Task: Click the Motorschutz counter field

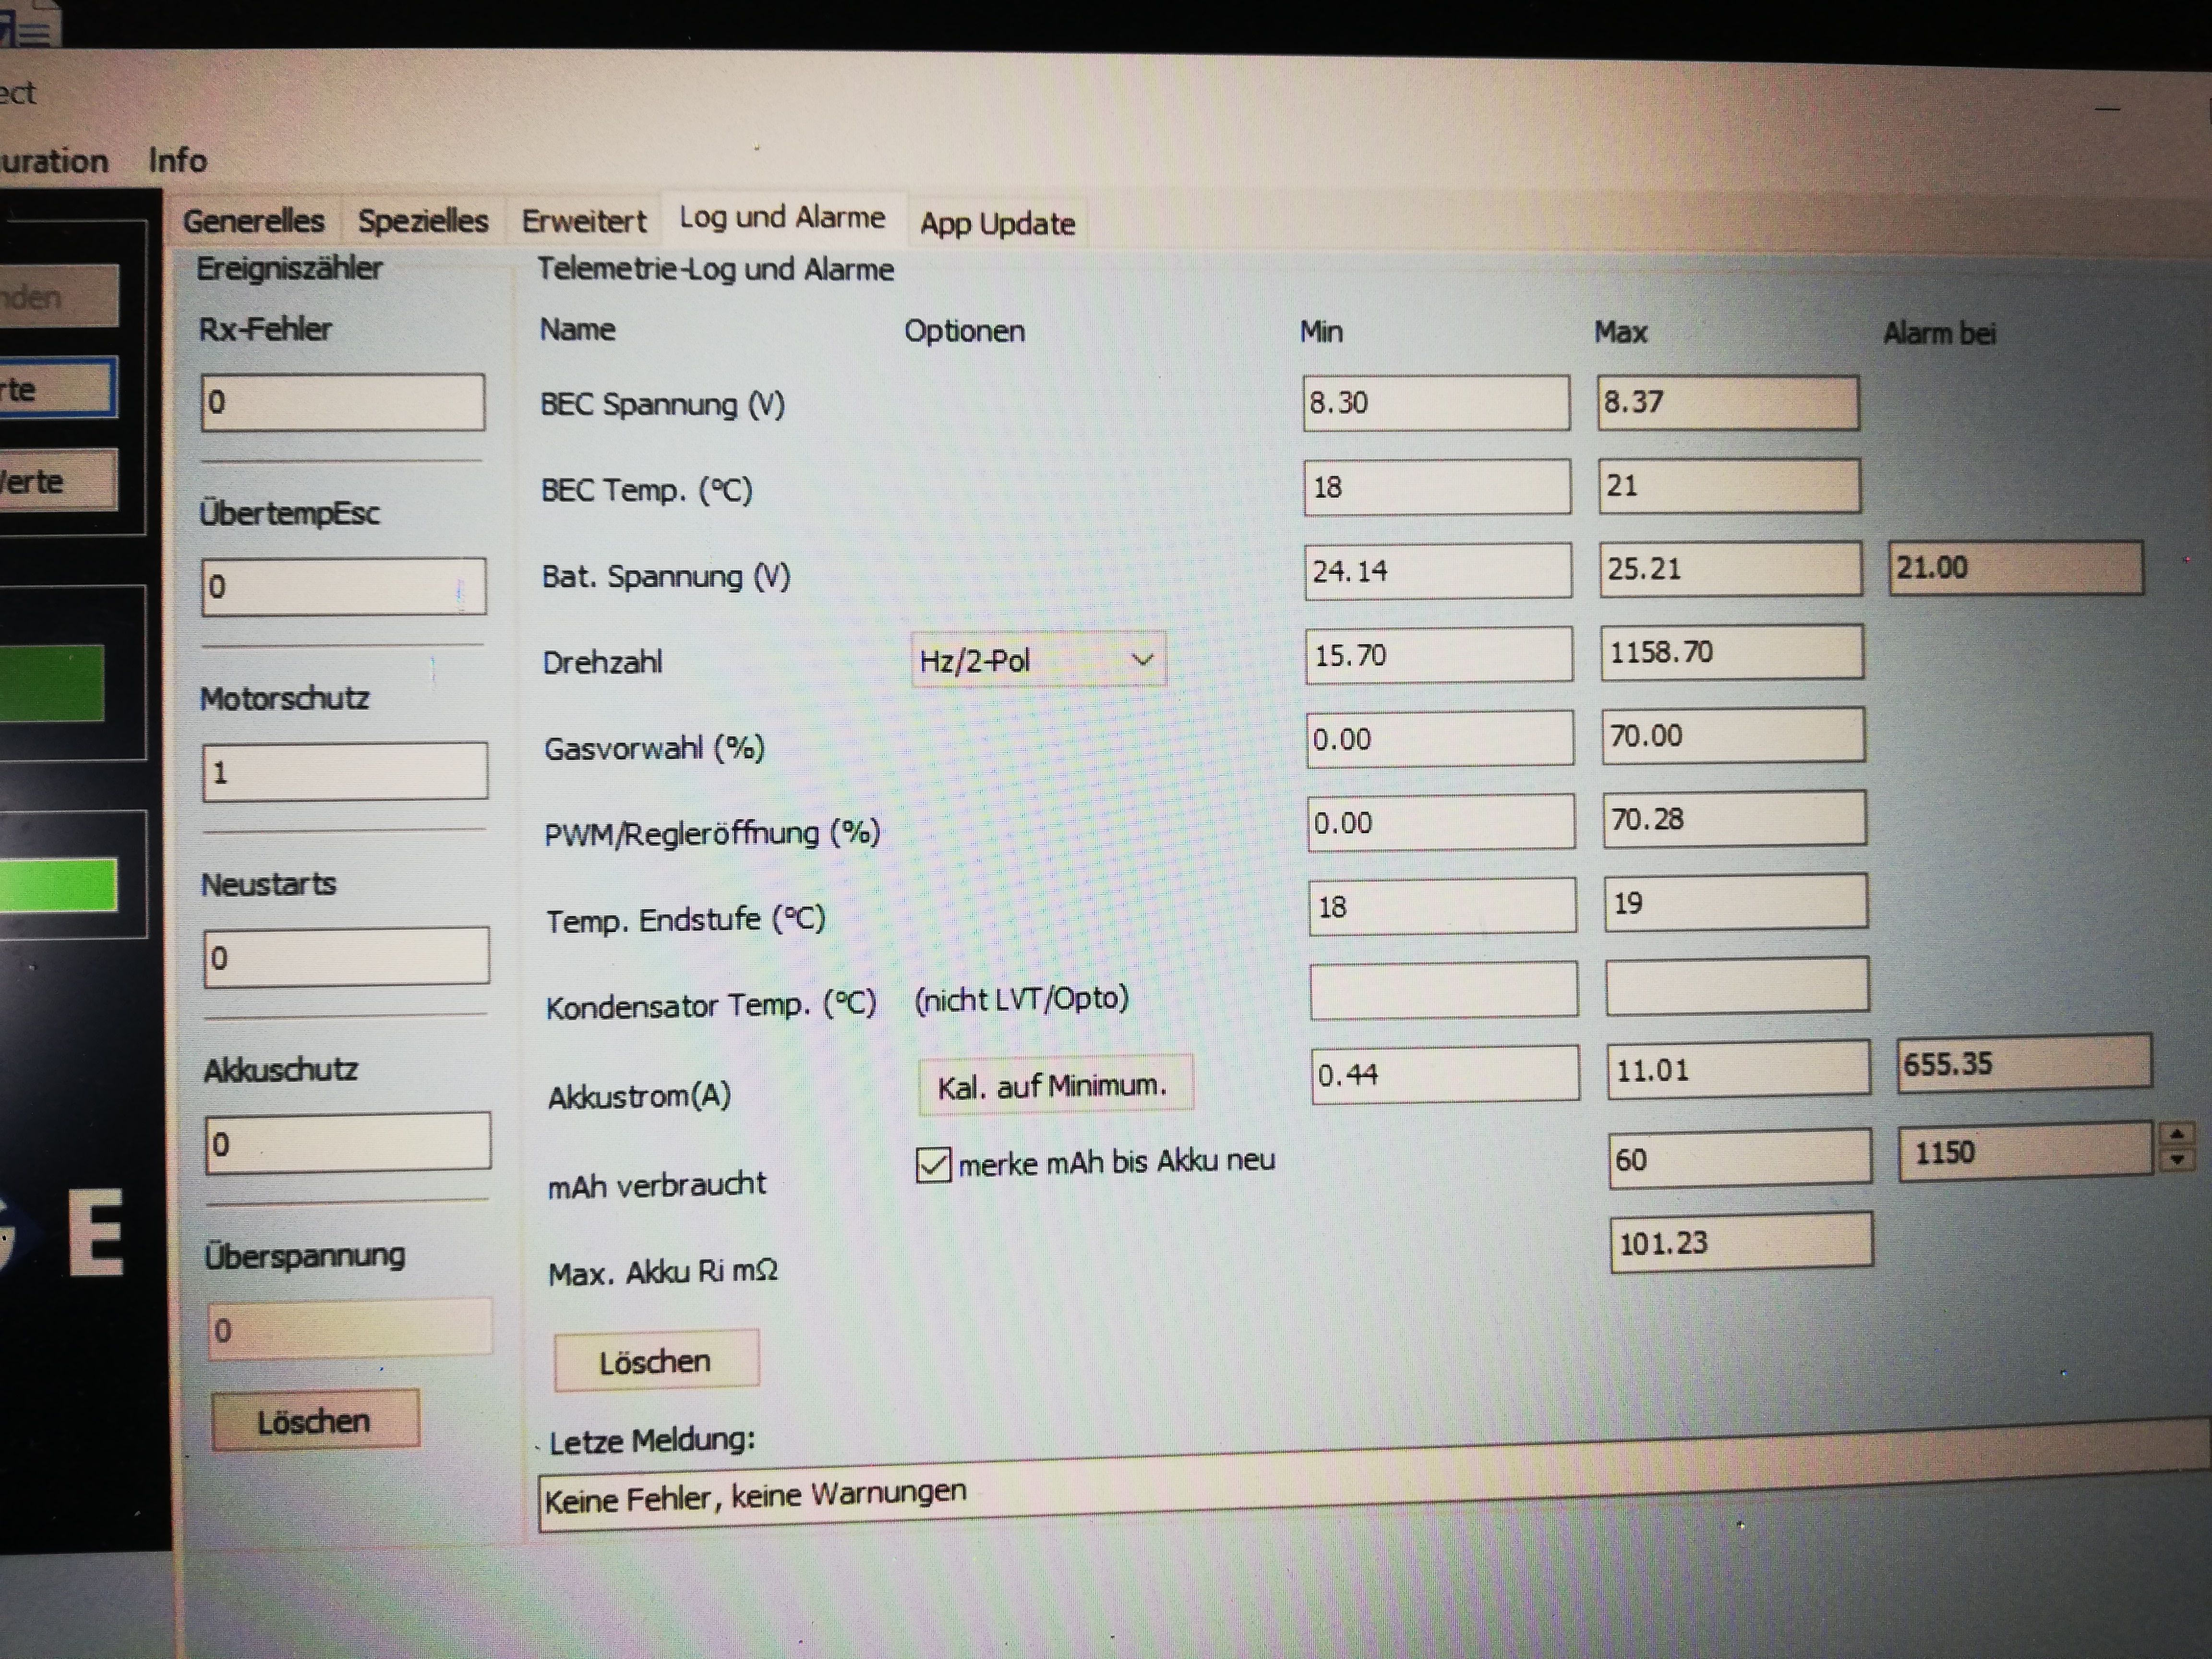Action: point(345,771)
